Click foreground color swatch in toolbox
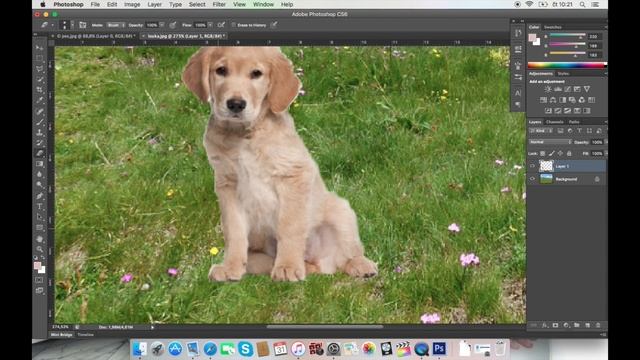This screenshot has height=360, width=640. click(37, 266)
